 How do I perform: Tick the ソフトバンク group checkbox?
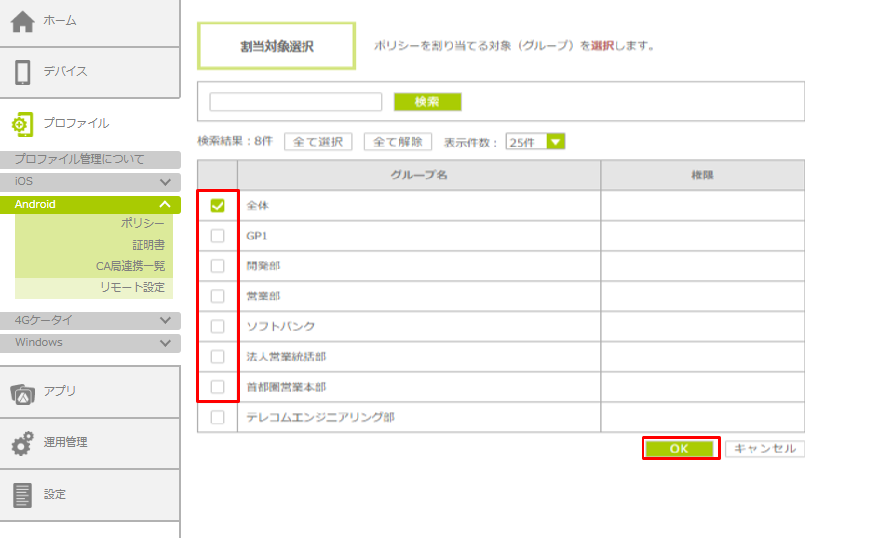(217, 326)
